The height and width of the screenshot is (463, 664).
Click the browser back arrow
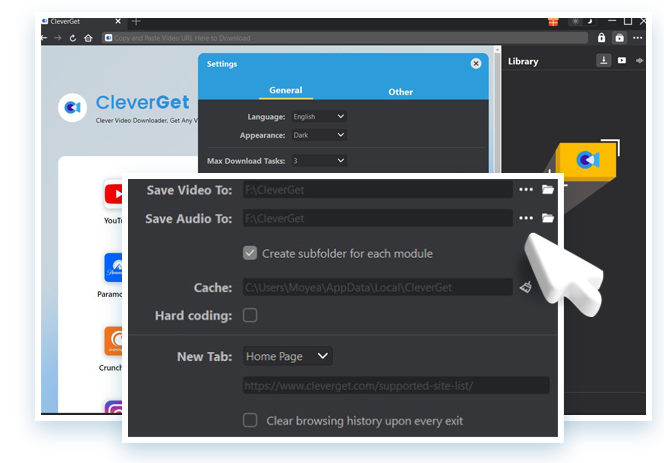coord(44,38)
